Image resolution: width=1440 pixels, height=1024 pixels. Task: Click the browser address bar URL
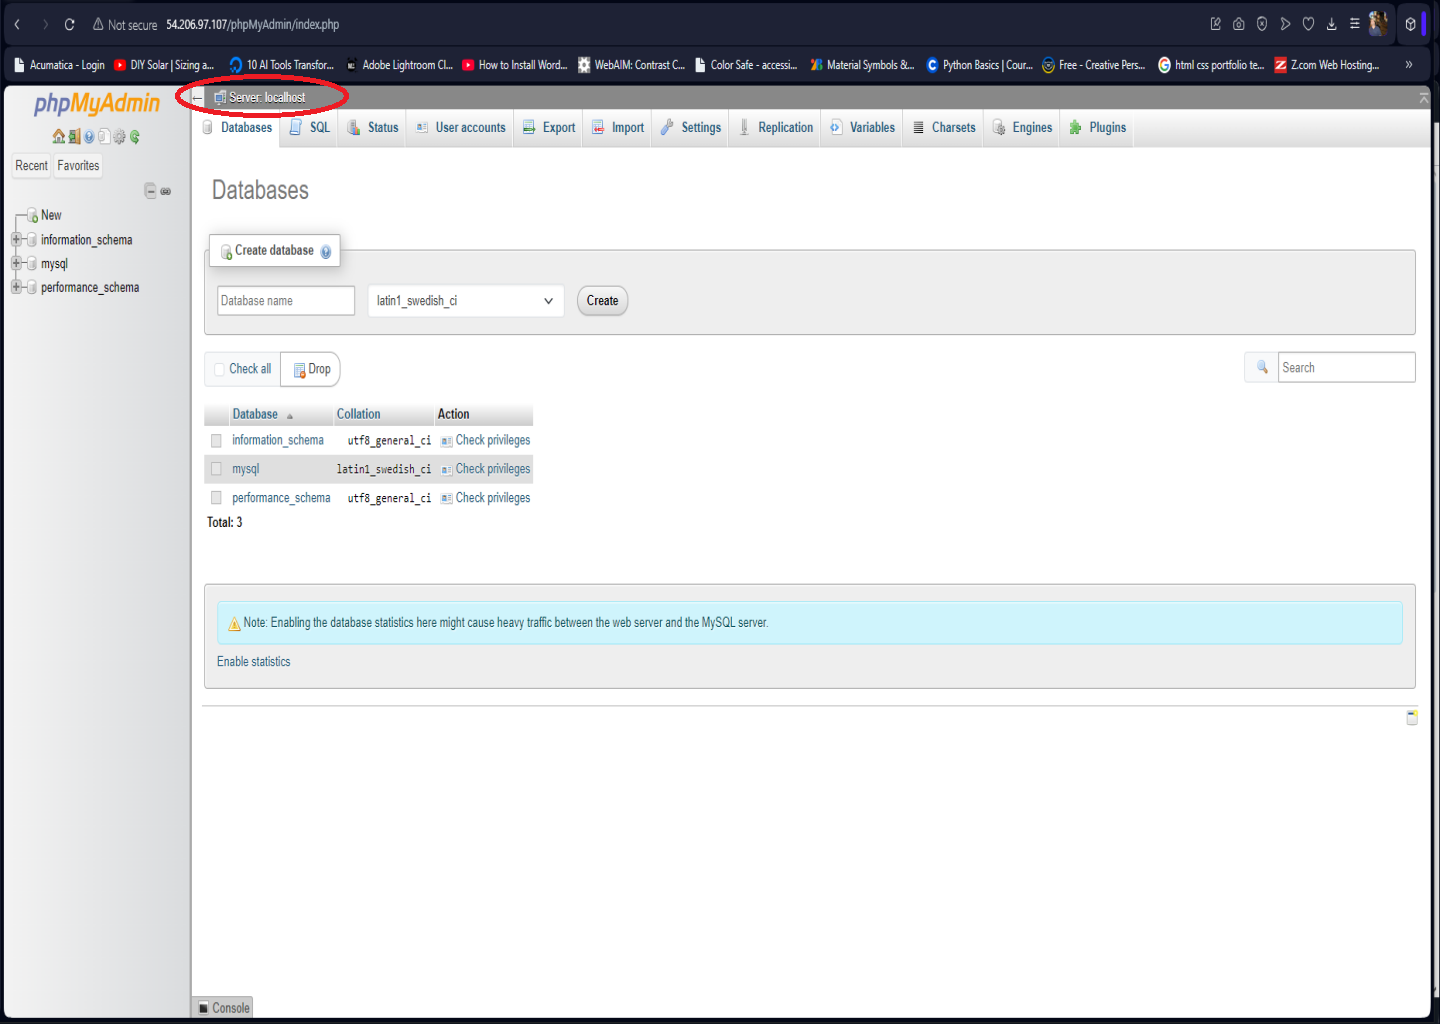[252, 24]
